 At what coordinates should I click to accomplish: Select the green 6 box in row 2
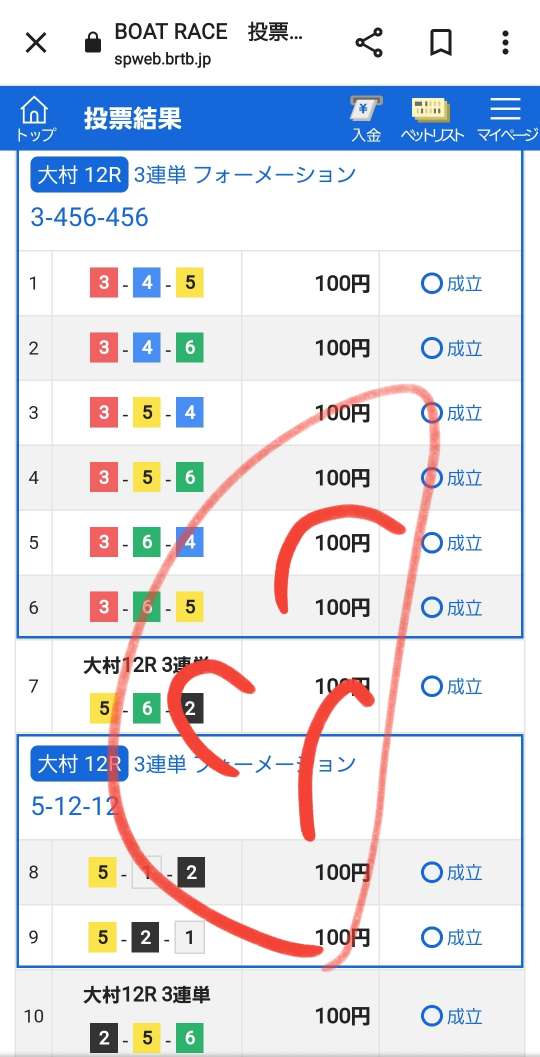[x=189, y=348]
